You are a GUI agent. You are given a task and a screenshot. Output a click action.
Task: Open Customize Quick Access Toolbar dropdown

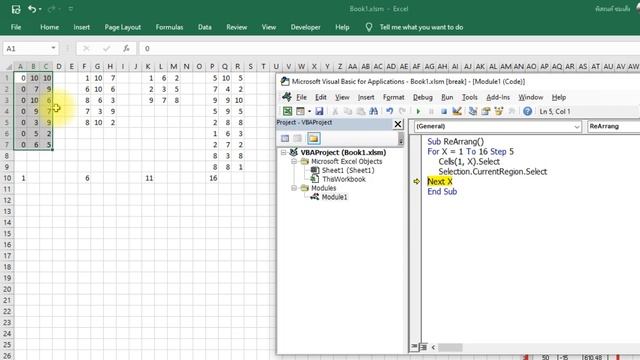(x=71, y=9)
